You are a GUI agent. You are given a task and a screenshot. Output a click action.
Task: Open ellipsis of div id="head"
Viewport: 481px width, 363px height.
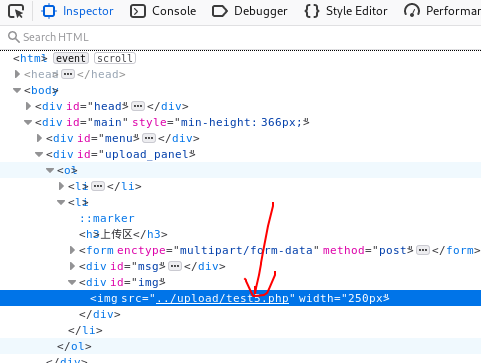[138, 106]
